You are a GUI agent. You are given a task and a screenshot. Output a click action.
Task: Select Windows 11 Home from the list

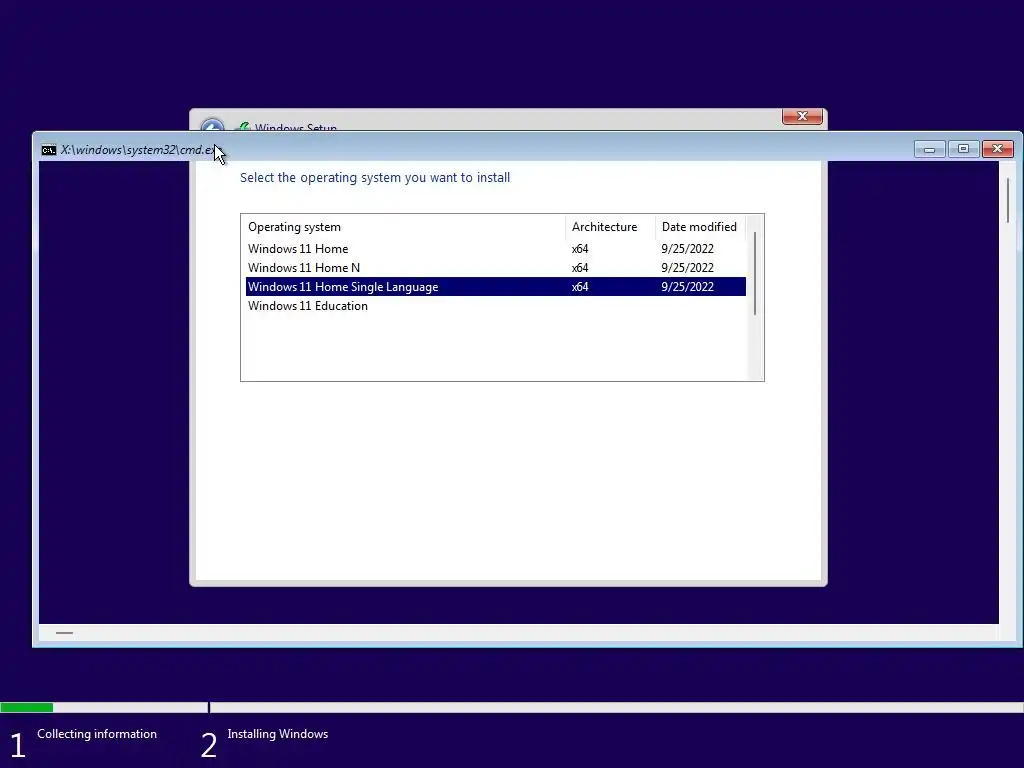click(x=496, y=249)
